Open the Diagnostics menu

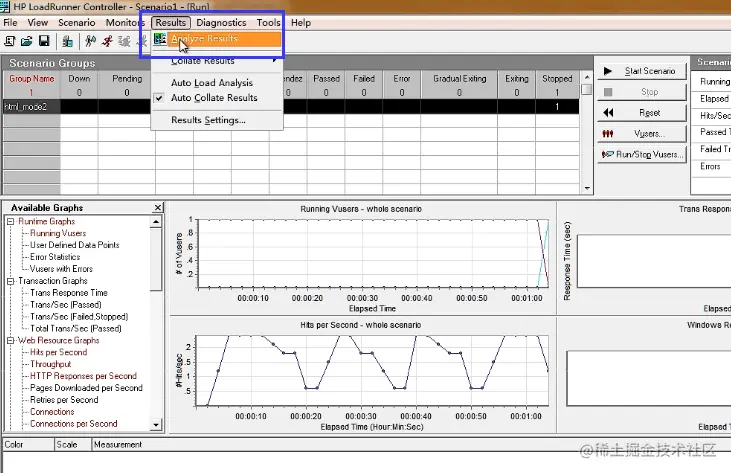tap(221, 22)
